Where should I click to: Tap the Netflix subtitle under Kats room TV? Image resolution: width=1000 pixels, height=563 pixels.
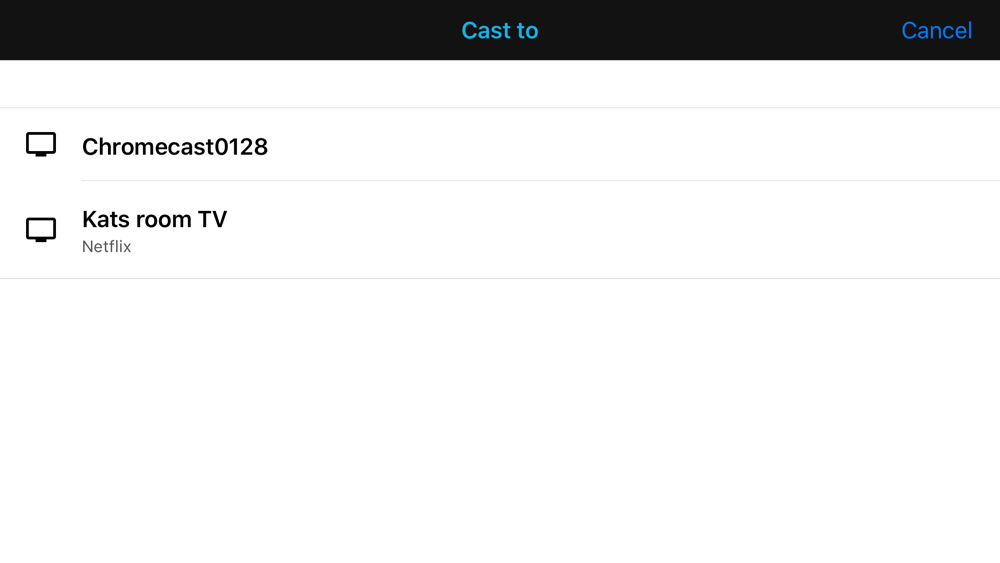[x=107, y=247]
